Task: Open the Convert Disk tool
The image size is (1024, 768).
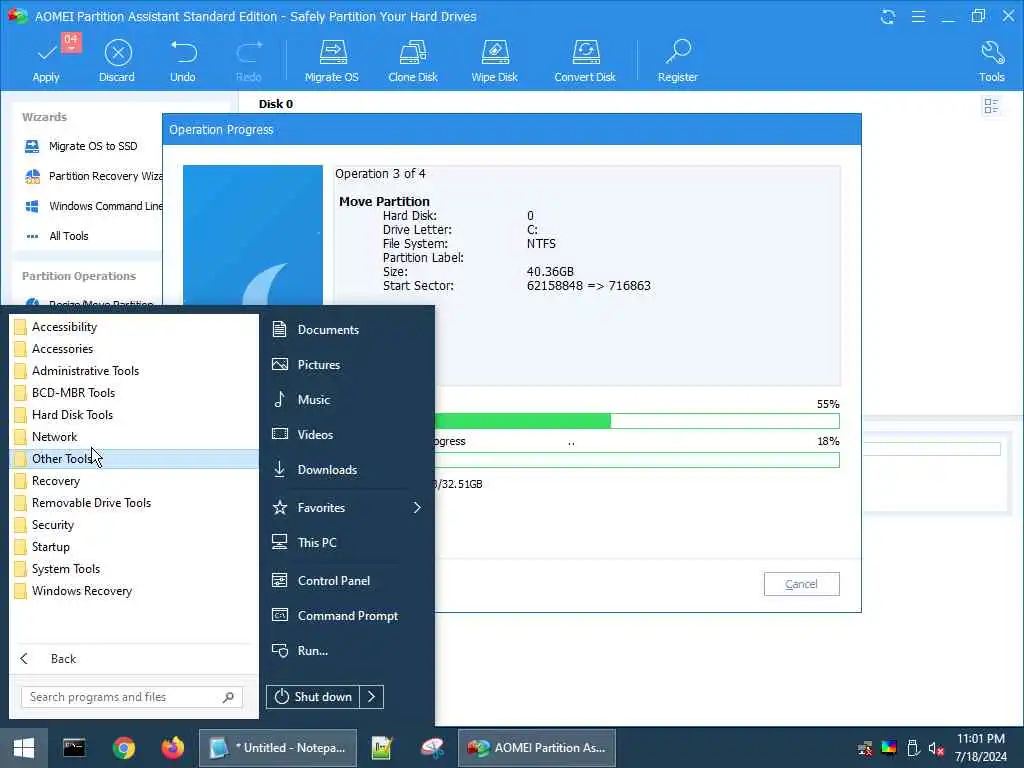Action: coord(585,59)
